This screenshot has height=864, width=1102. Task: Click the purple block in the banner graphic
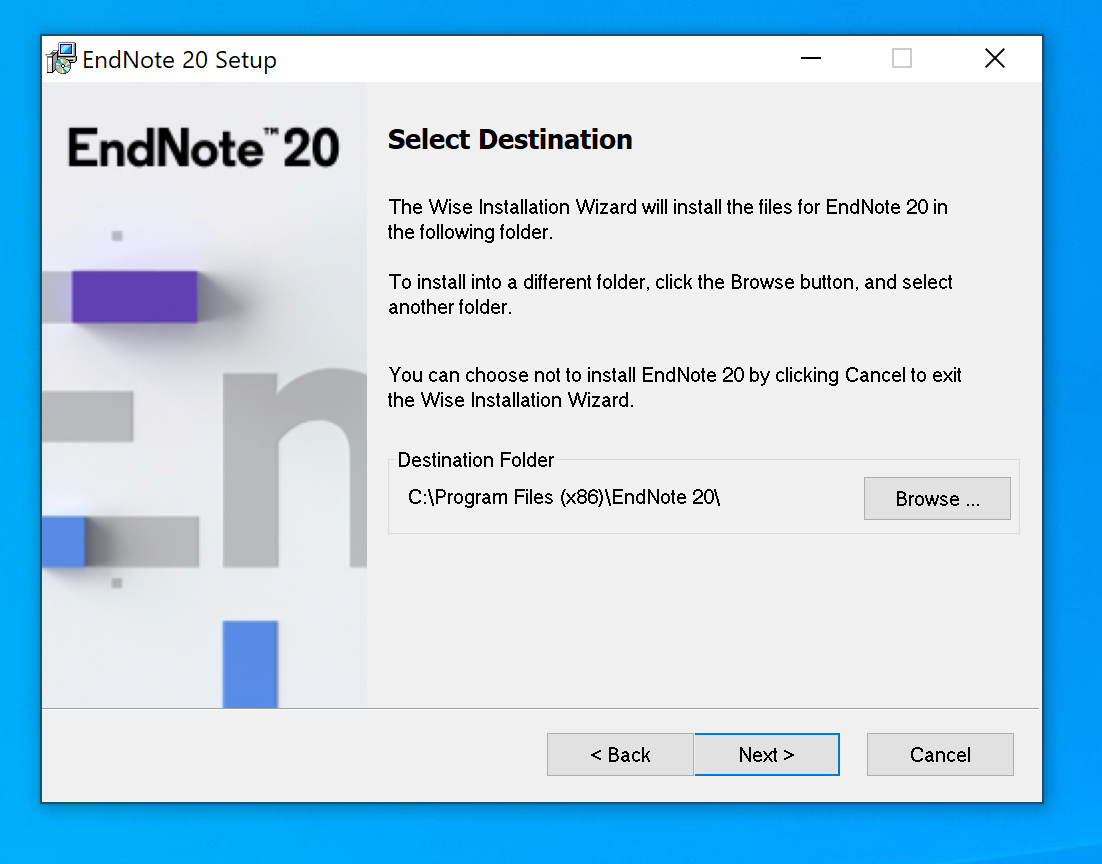pos(134,296)
